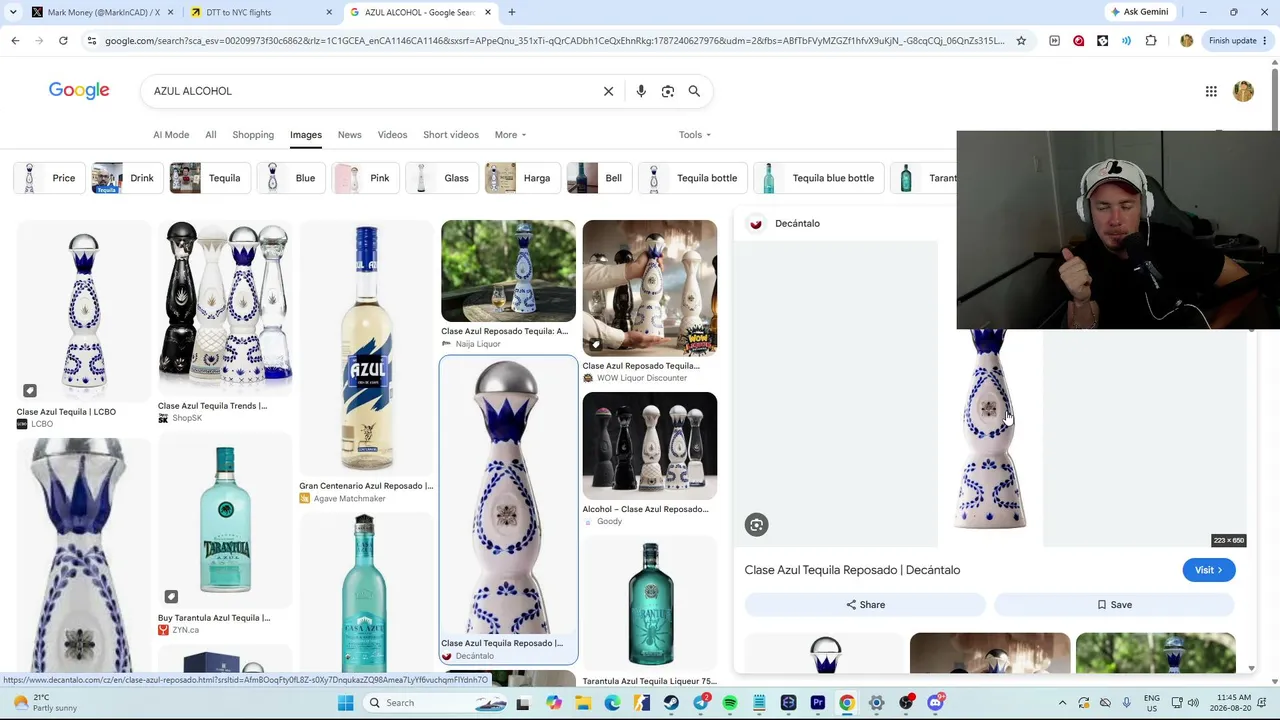Switch to the News tab
The image size is (1280, 720).
tap(349, 135)
